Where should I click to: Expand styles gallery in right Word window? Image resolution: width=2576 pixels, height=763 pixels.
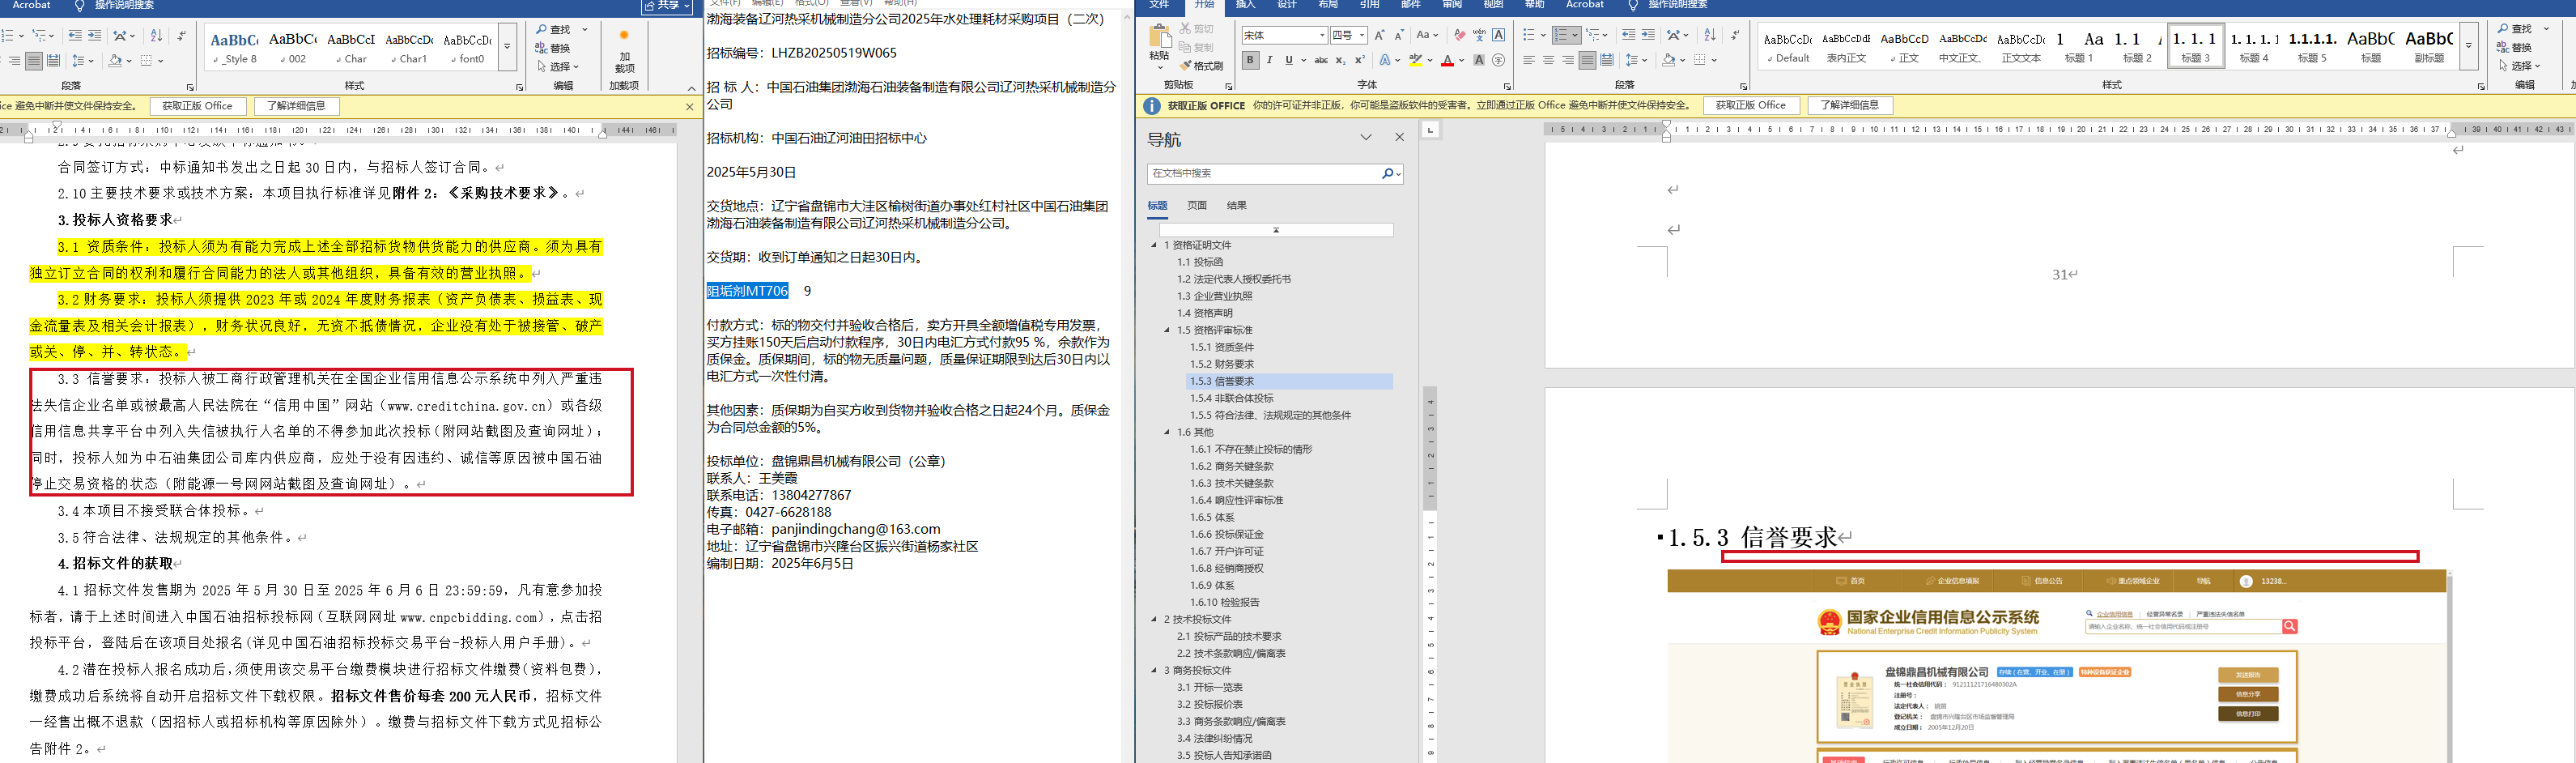point(2468,46)
